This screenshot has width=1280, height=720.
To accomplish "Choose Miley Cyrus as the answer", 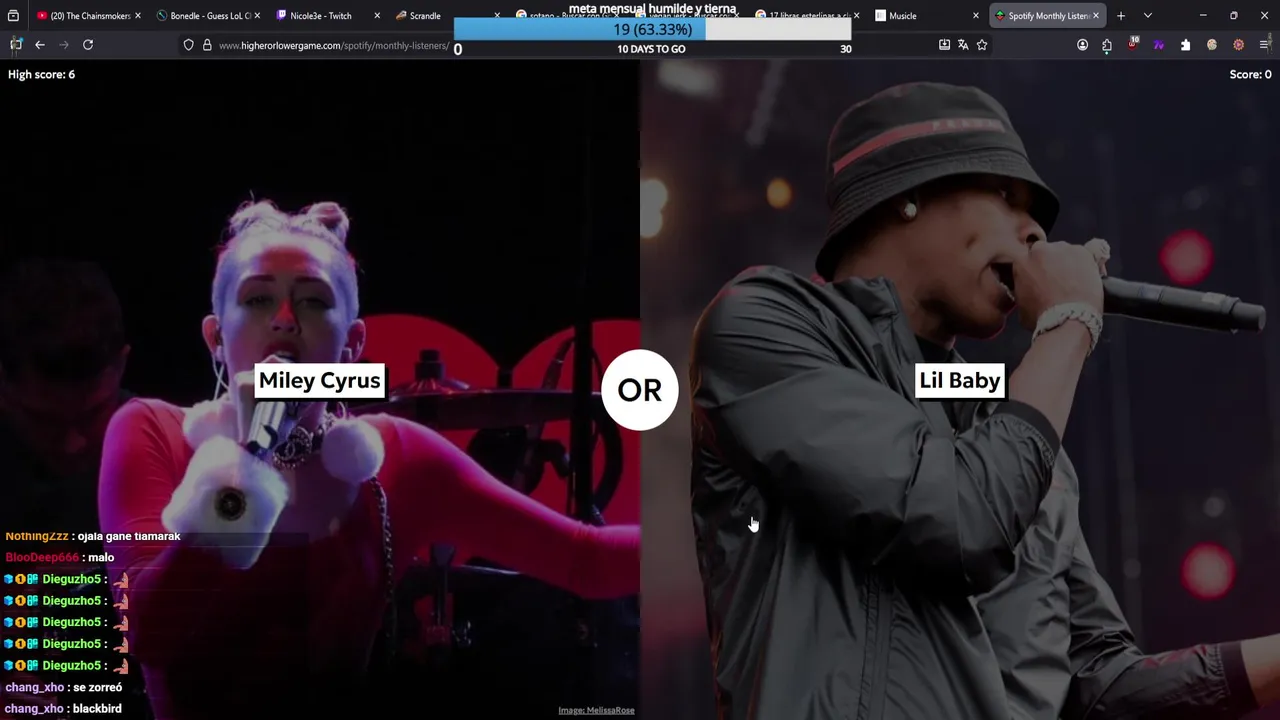I will coord(320,380).
